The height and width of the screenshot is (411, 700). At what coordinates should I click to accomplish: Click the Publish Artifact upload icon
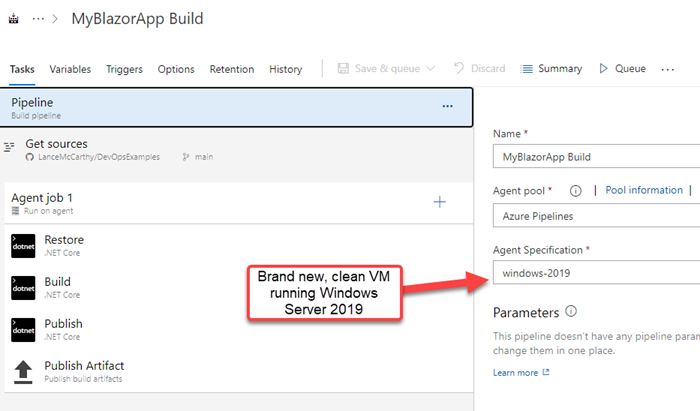click(x=23, y=371)
